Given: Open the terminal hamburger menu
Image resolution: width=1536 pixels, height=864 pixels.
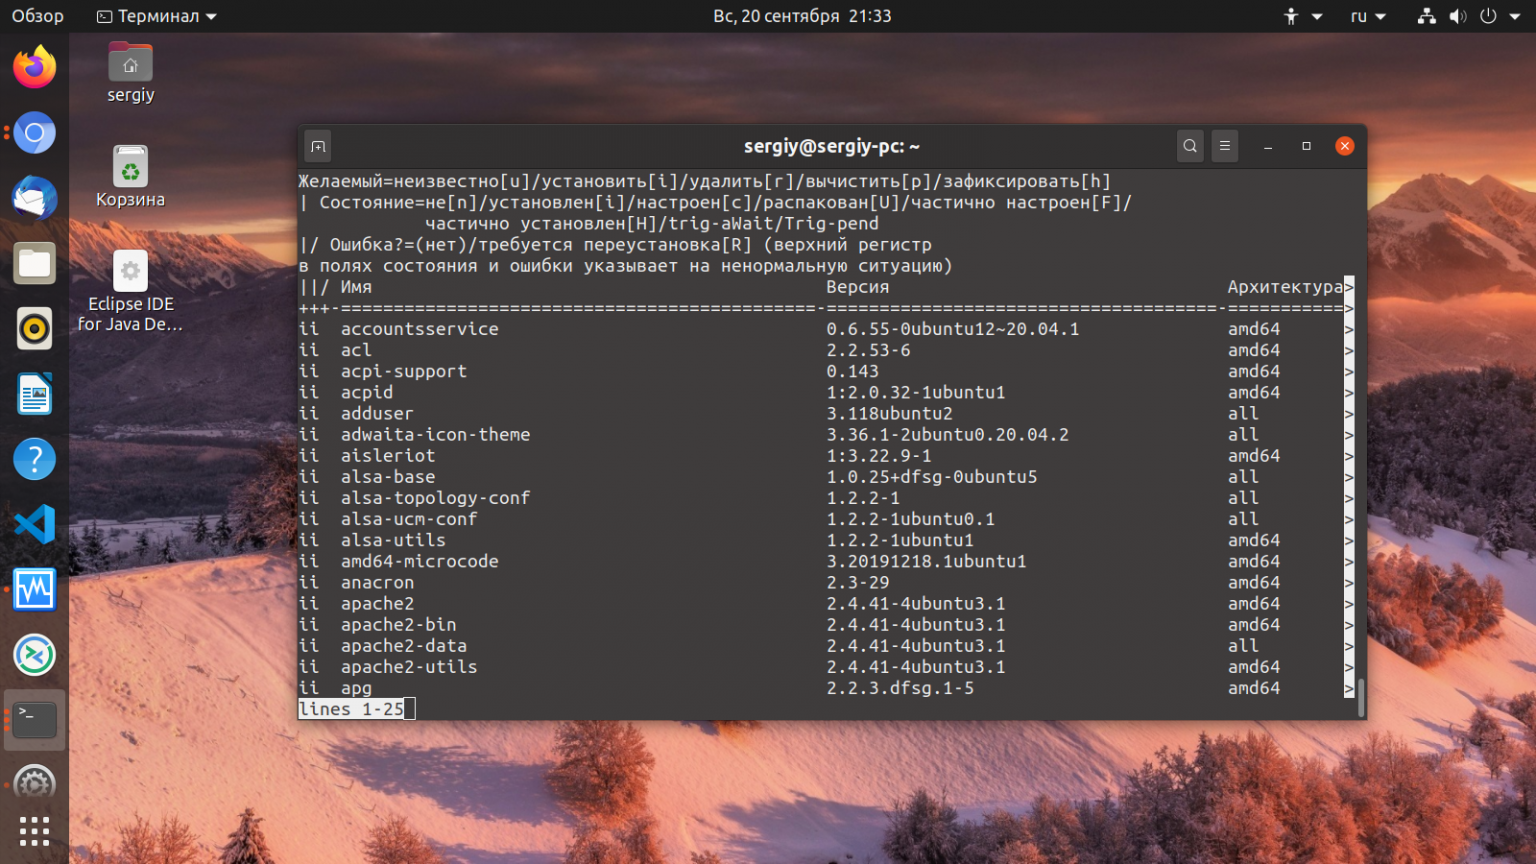Looking at the screenshot, I should point(1225,146).
